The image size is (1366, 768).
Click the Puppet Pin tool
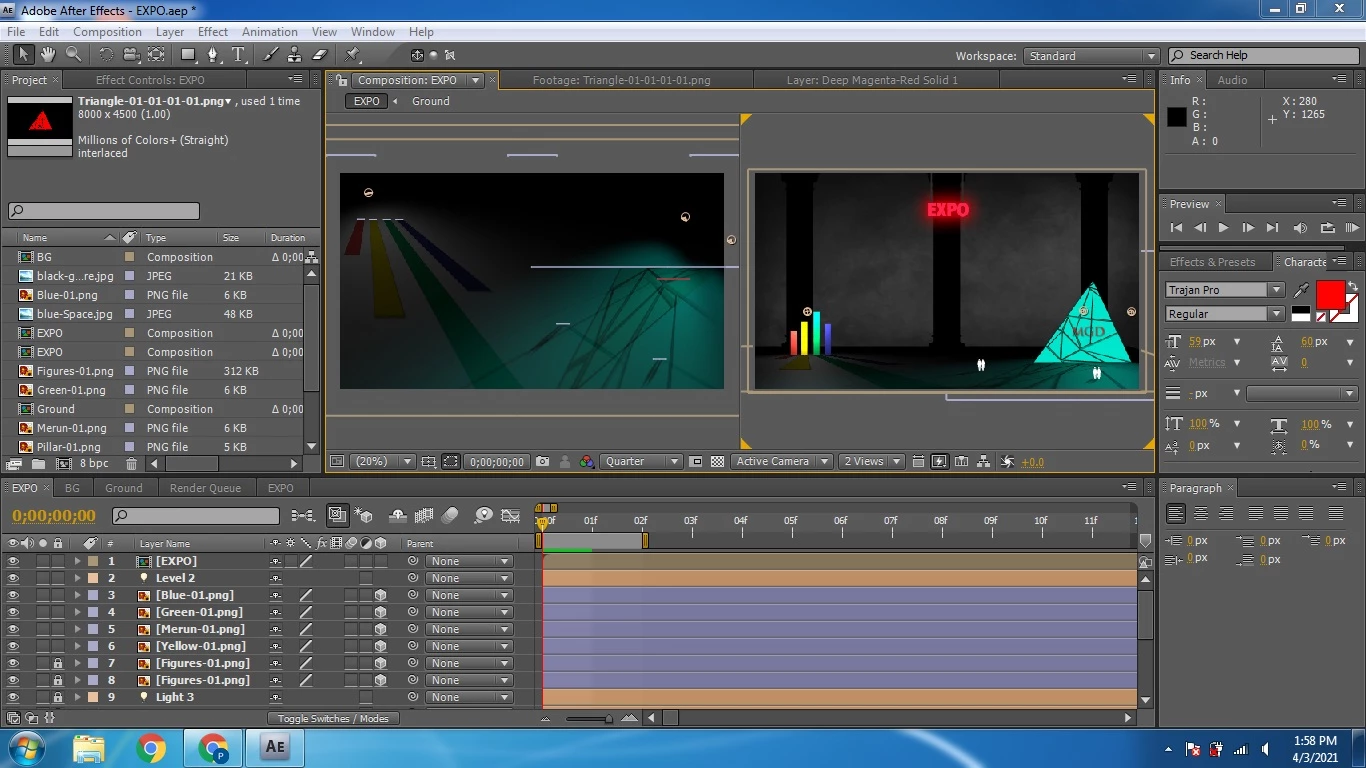[x=353, y=55]
